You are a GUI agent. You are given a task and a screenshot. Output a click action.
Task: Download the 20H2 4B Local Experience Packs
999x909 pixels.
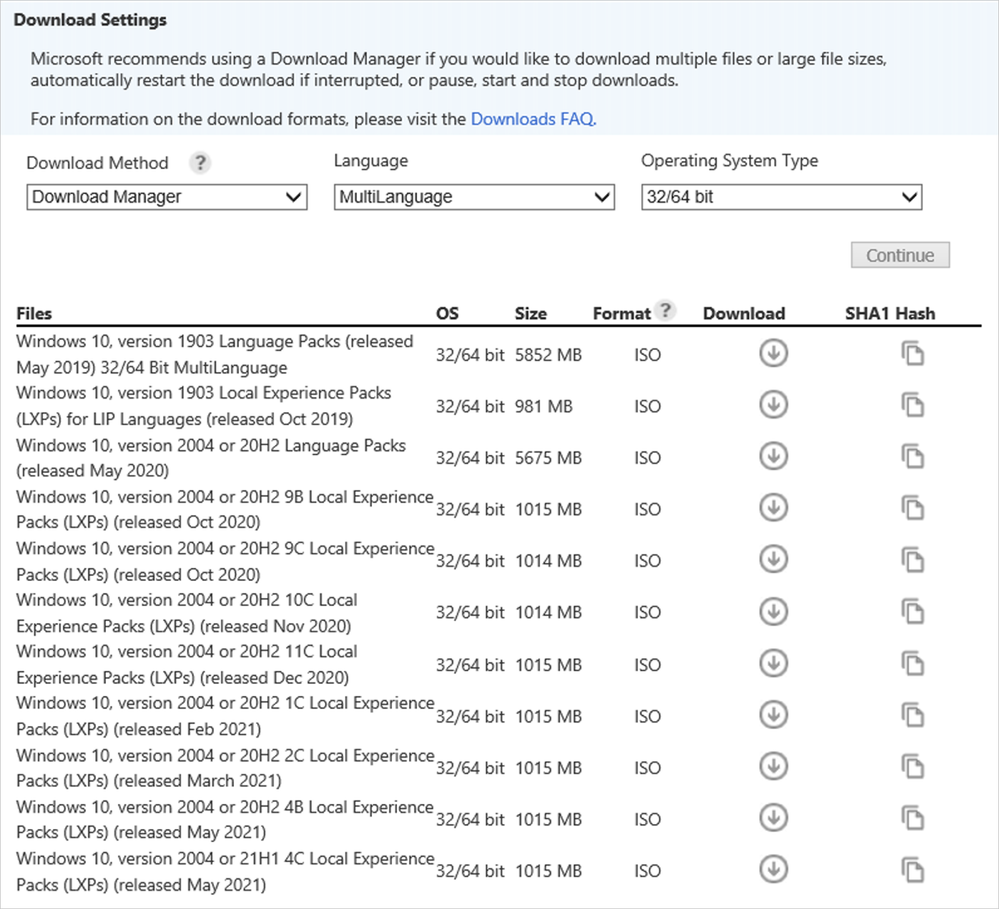tap(773, 818)
